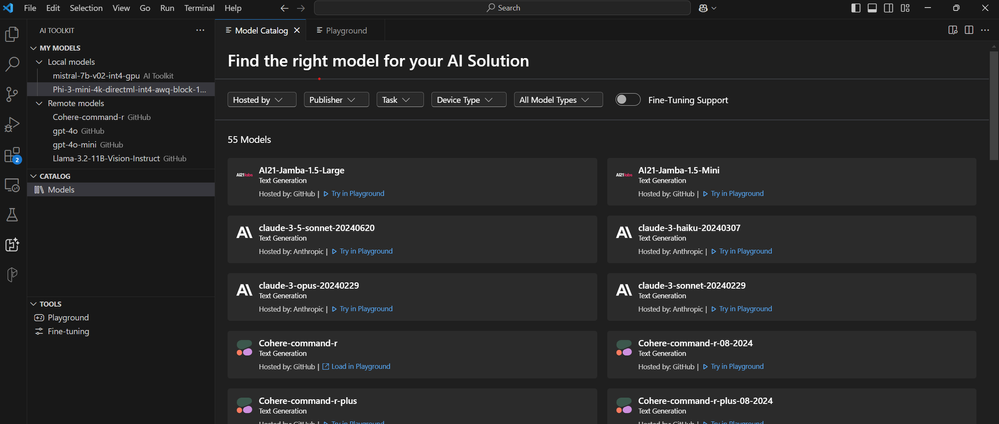
Task: Open Copilot icon in title bar
Action: 708,8
